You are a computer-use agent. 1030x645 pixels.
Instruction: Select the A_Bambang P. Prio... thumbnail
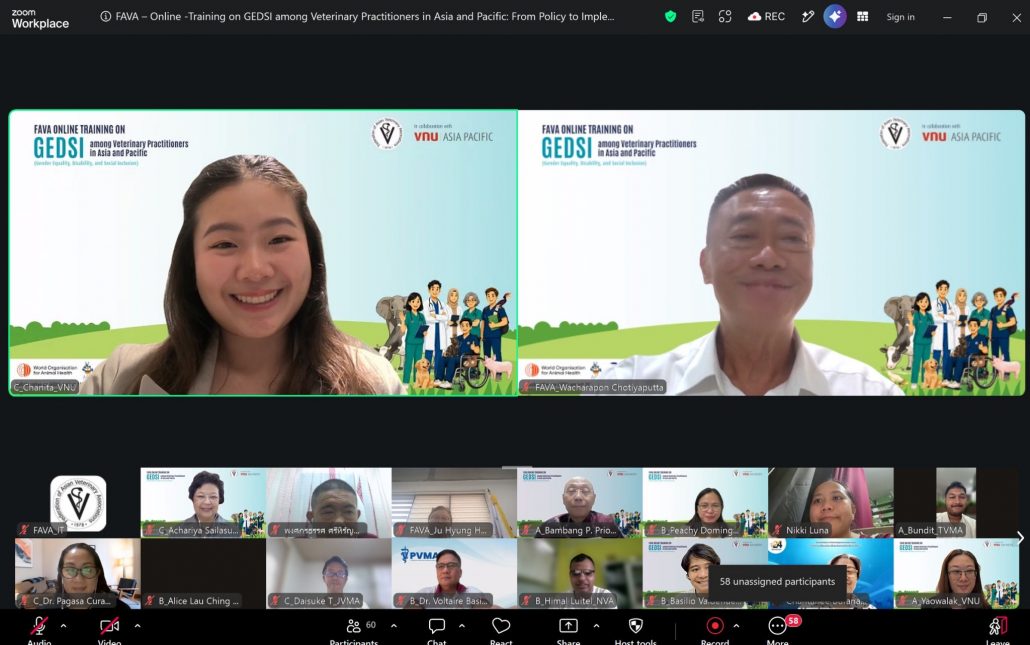(580, 503)
